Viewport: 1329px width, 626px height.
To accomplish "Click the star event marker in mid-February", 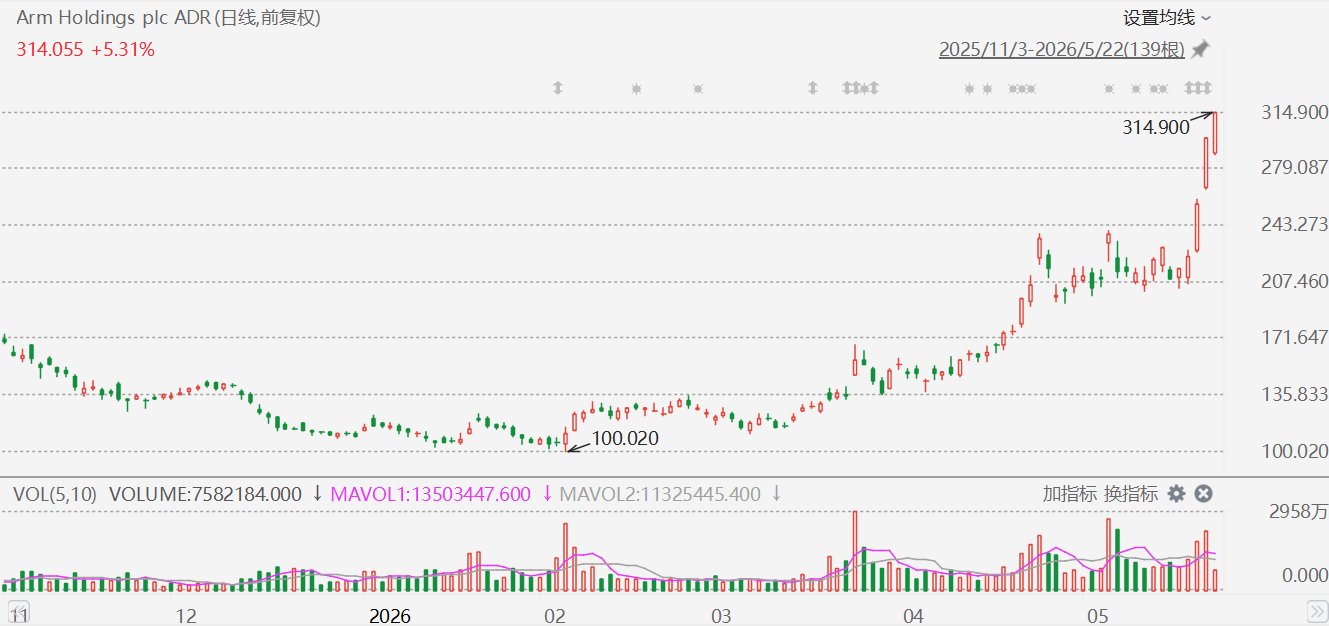I will click(x=636, y=88).
